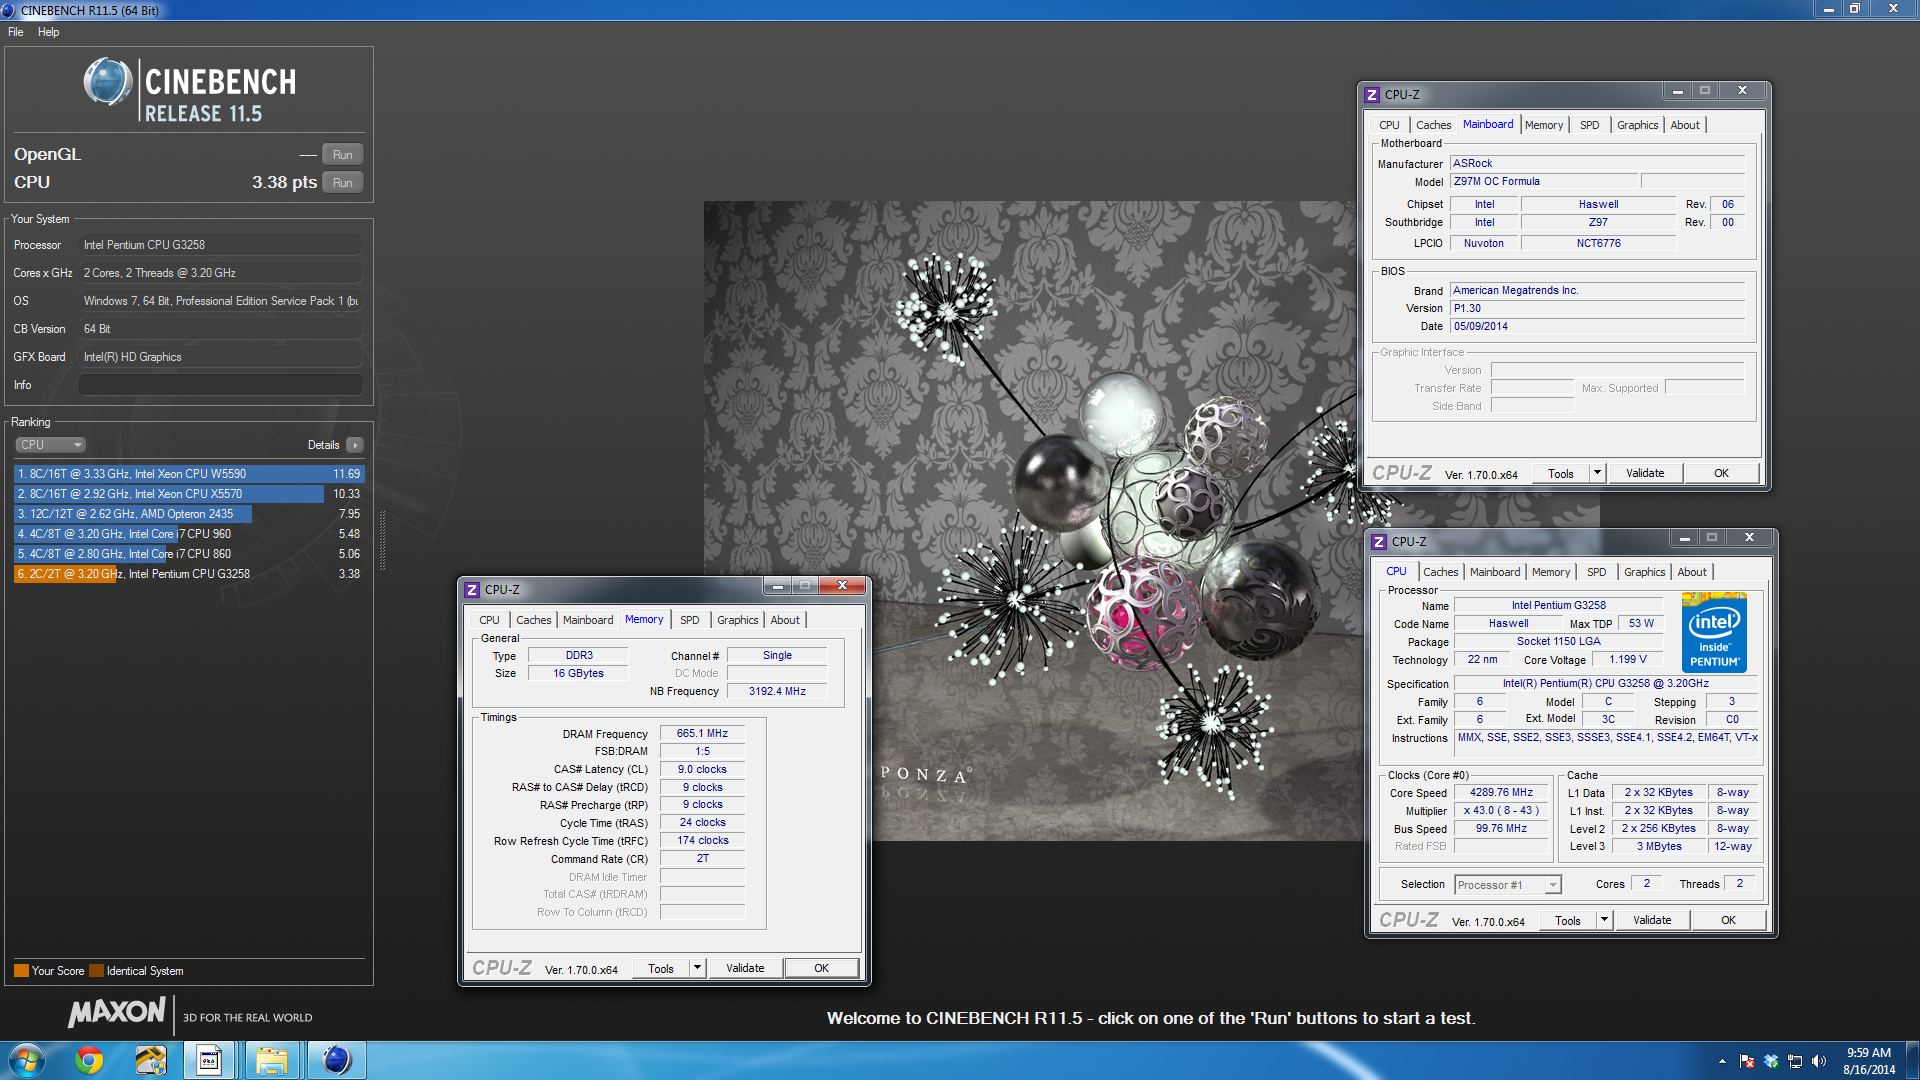Open the document app taskbar icon

click(209, 1060)
